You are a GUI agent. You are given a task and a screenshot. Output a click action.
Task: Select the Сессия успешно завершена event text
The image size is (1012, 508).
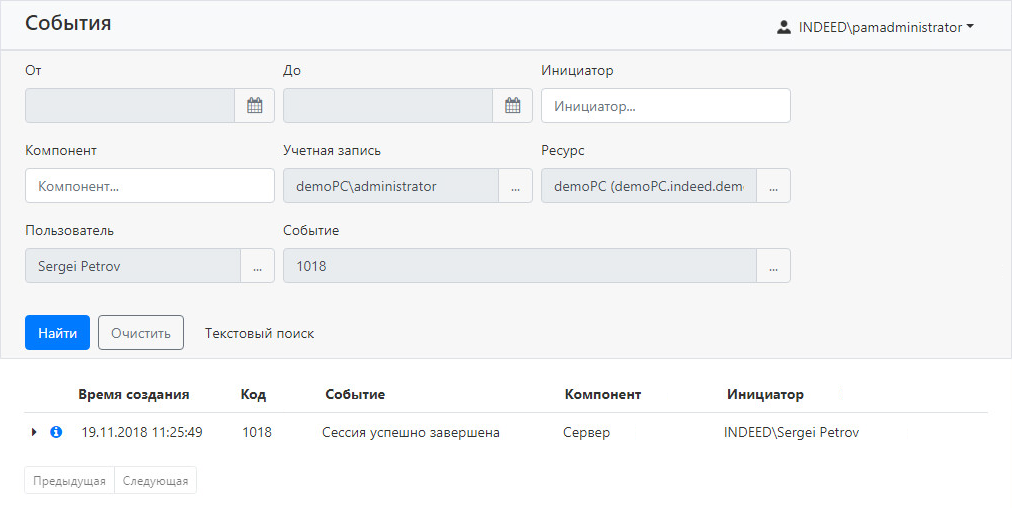click(411, 433)
